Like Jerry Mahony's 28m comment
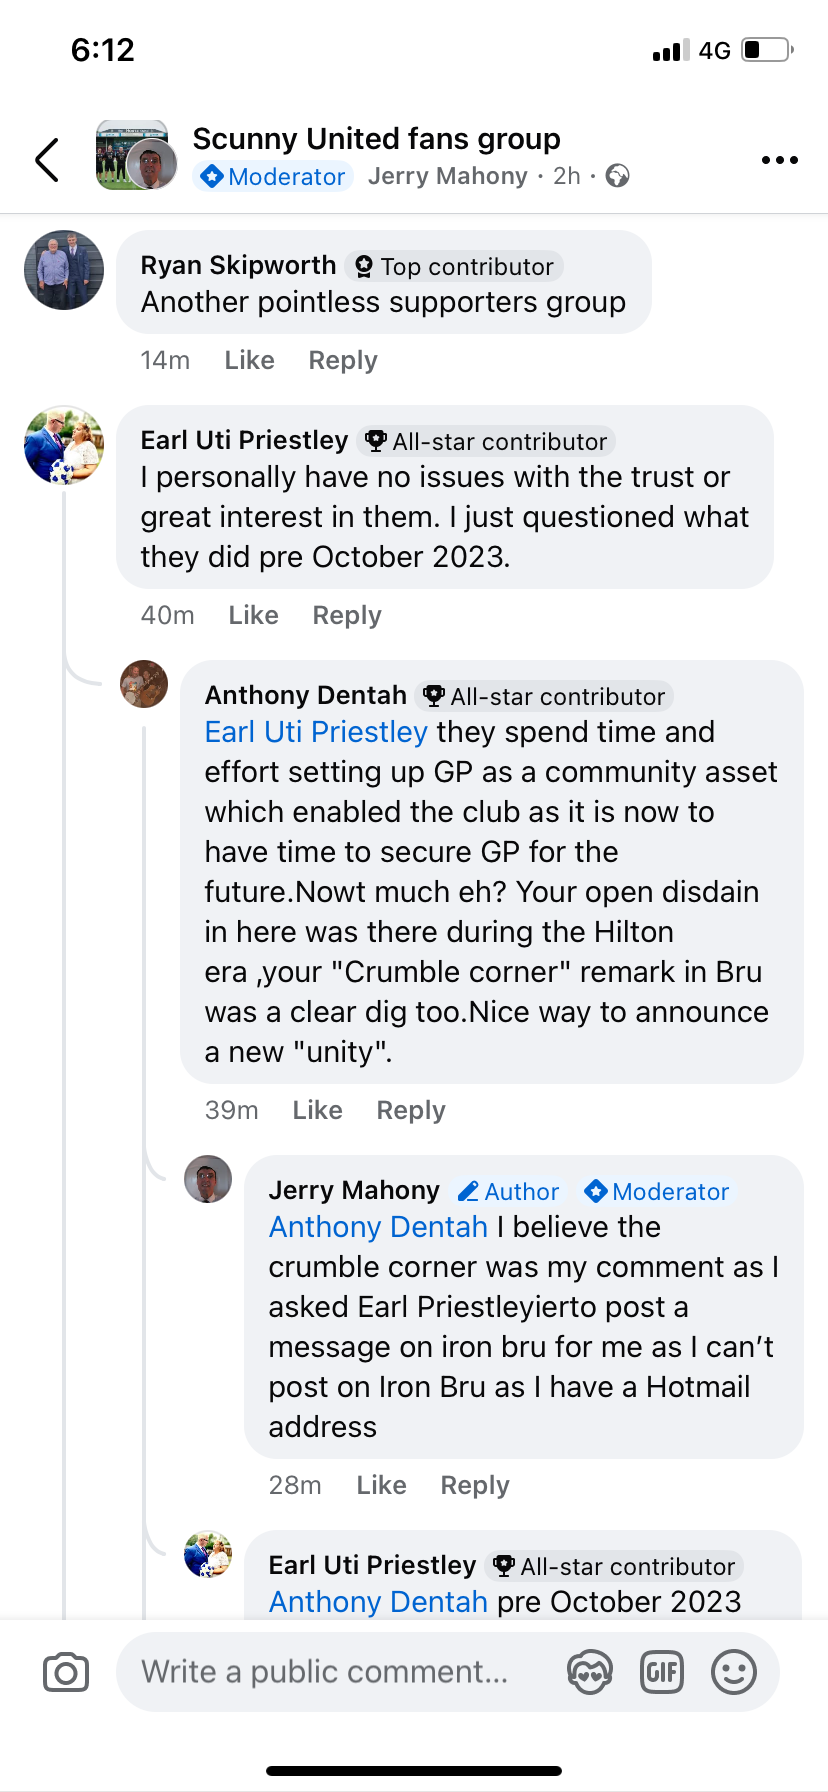This screenshot has height=1792, width=828. click(x=381, y=1485)
